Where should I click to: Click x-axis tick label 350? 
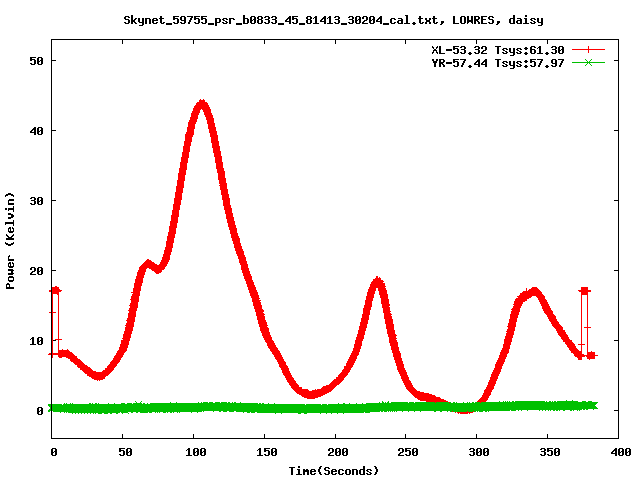pyautogui.click(x=550, y=452)
